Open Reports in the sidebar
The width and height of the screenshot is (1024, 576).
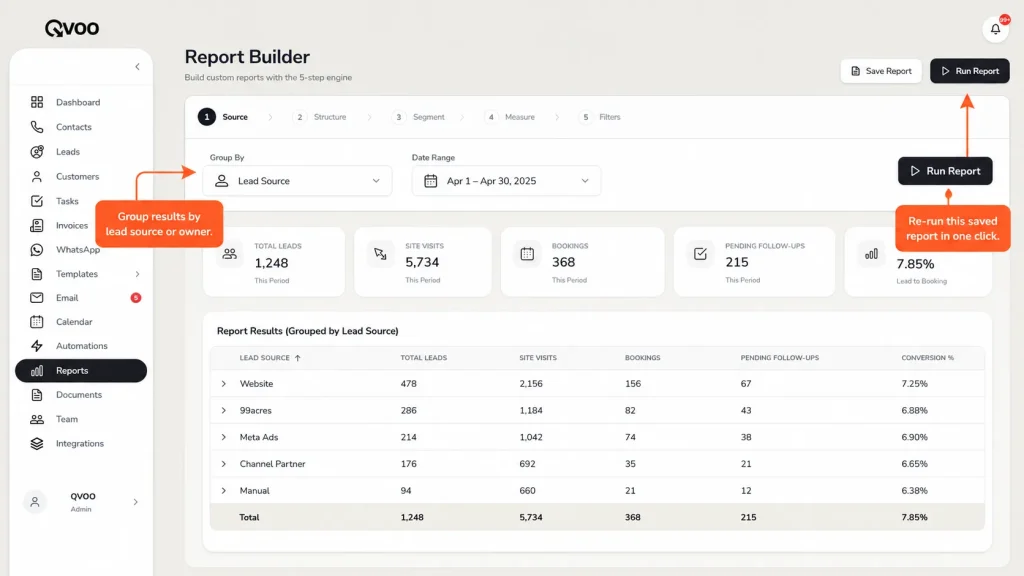point(81,370)
